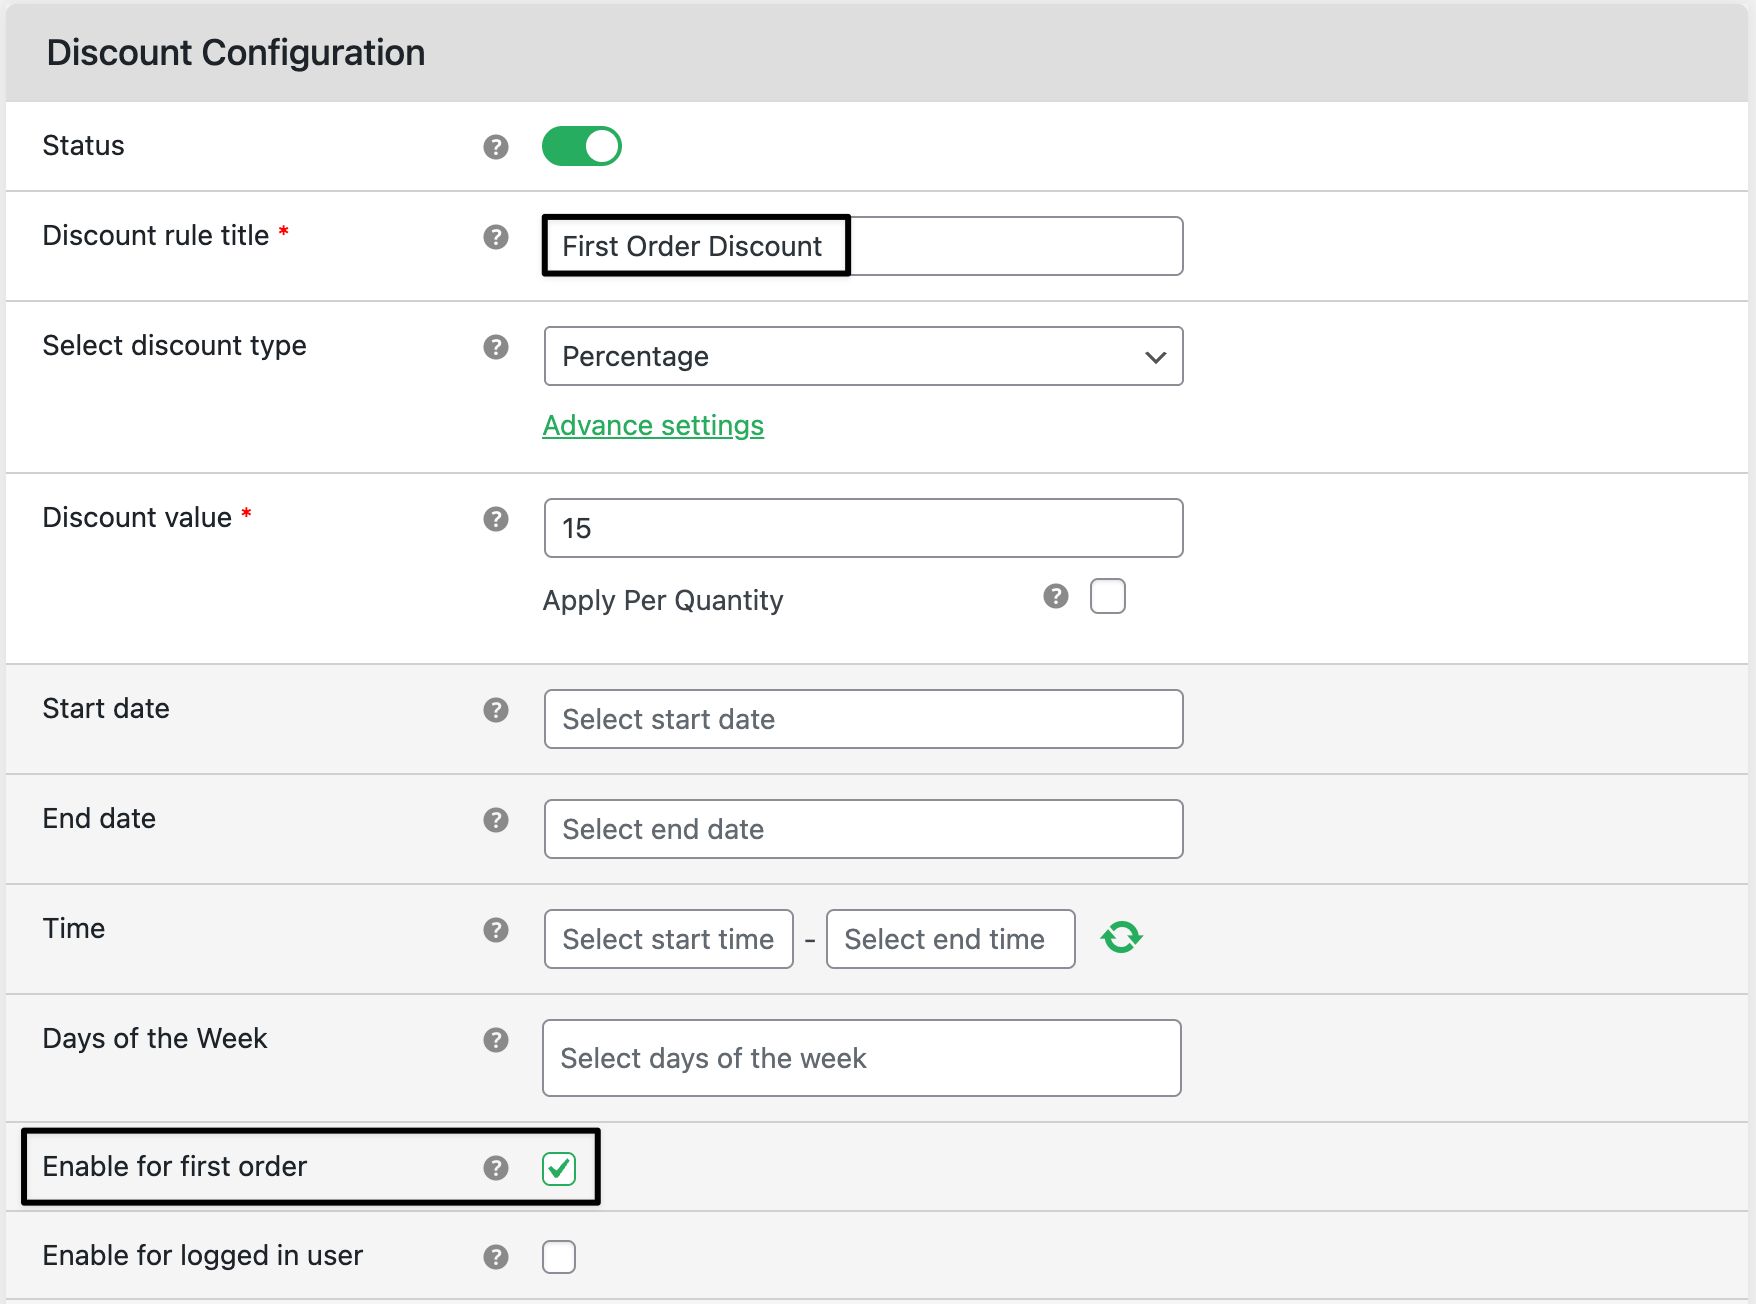The height and width of the screenshot is (1304, 1756).
Task: Click help icon for Enable for first order
Action: [496, 1168]
